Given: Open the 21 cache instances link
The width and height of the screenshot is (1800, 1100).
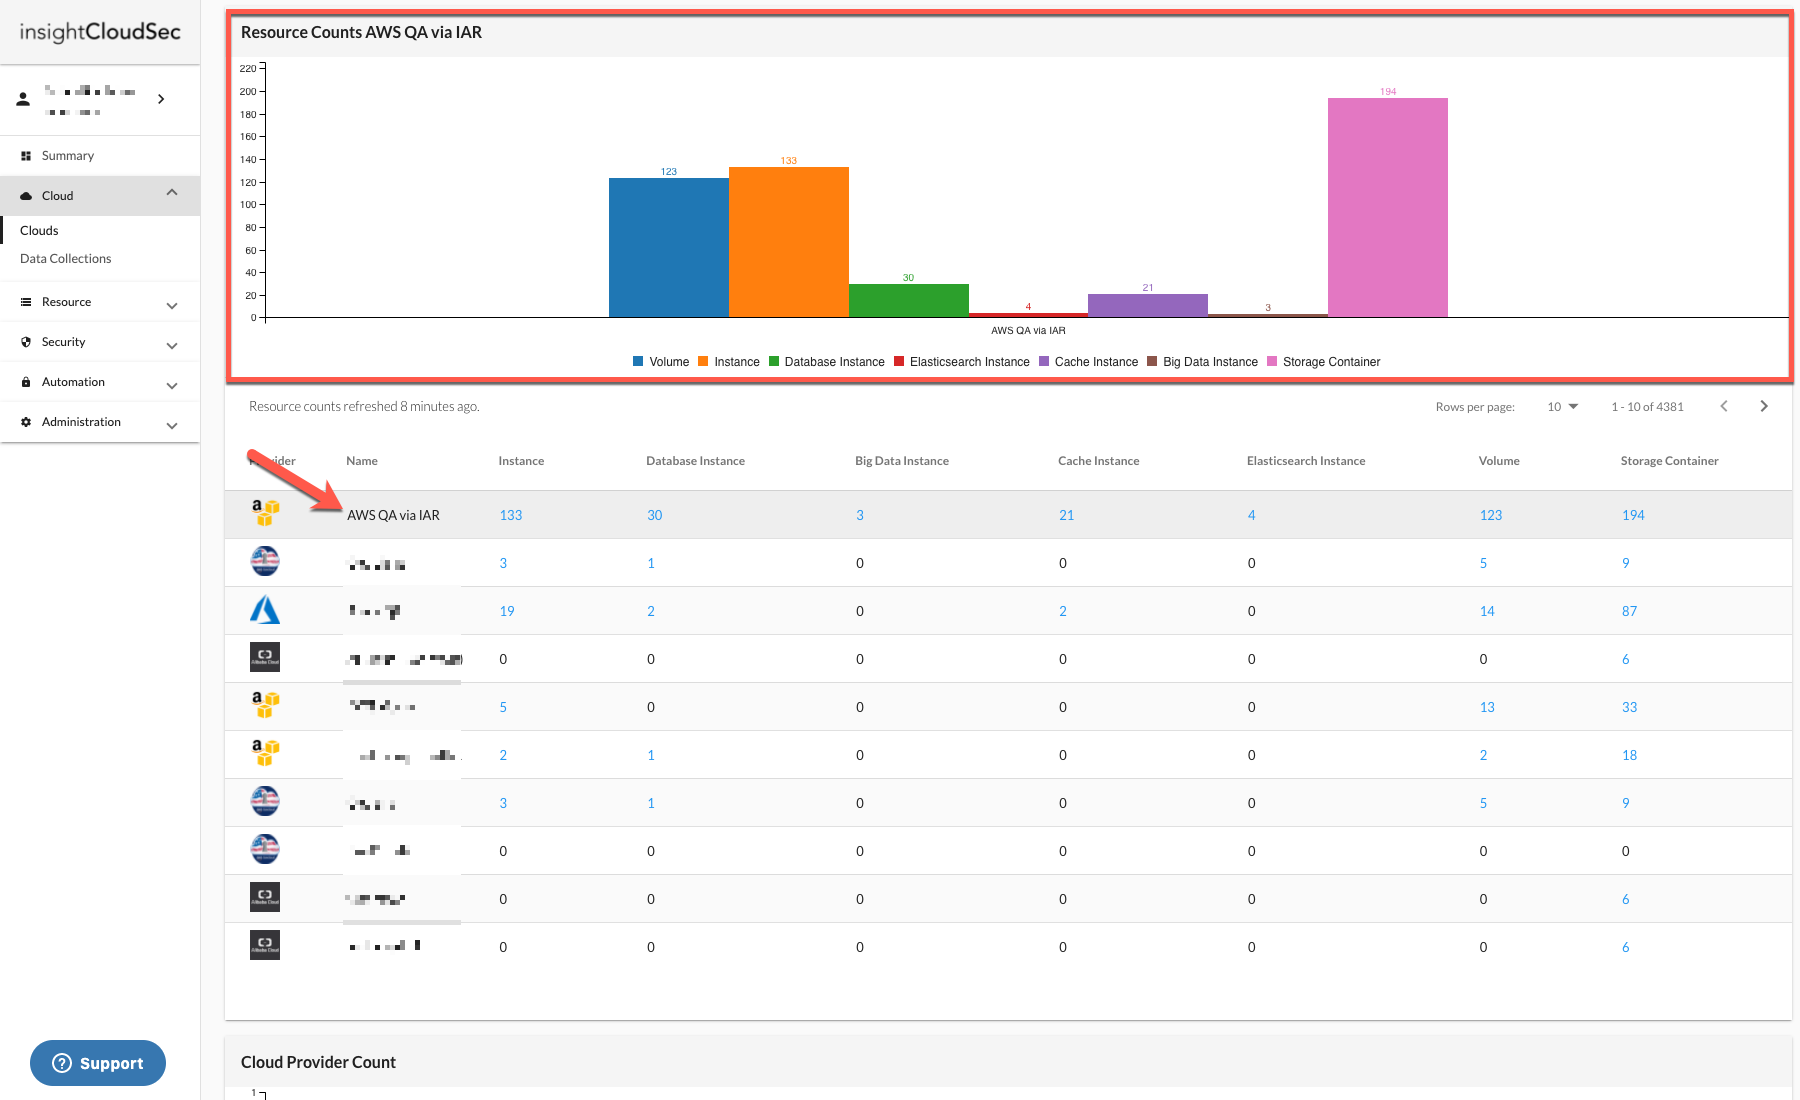Looking at the screenshot, I should 1066,516.
